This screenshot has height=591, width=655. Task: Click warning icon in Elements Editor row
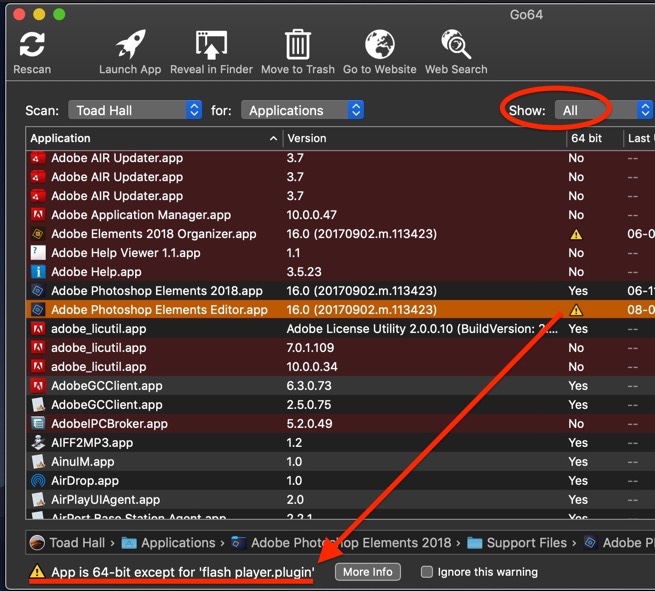(x=576, y=310)
